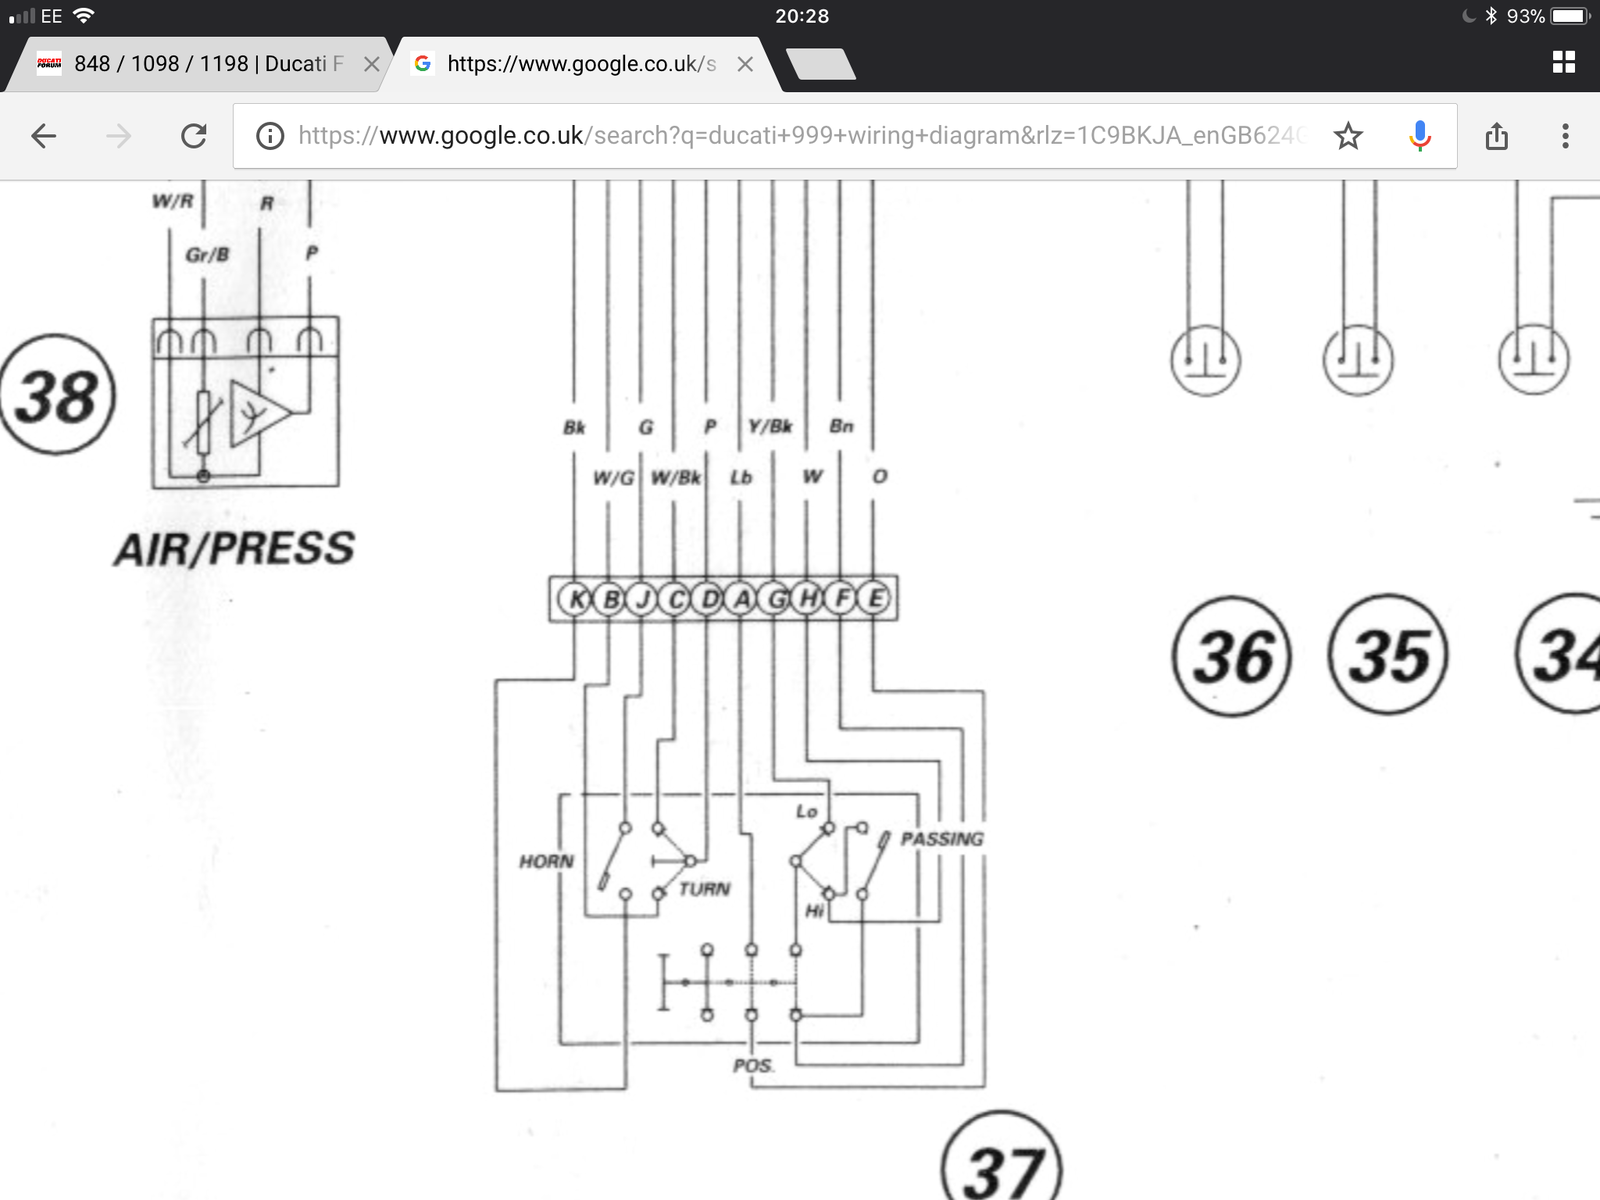
Task: View site info for the Google URL
Action: coord(270,136)
